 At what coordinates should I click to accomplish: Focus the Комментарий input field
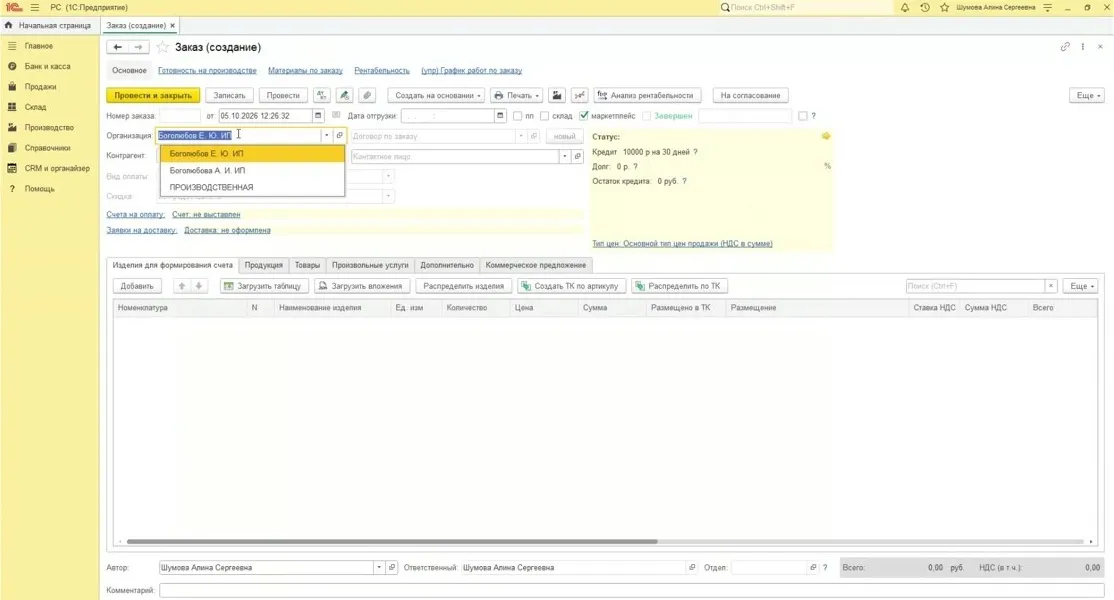631,590
